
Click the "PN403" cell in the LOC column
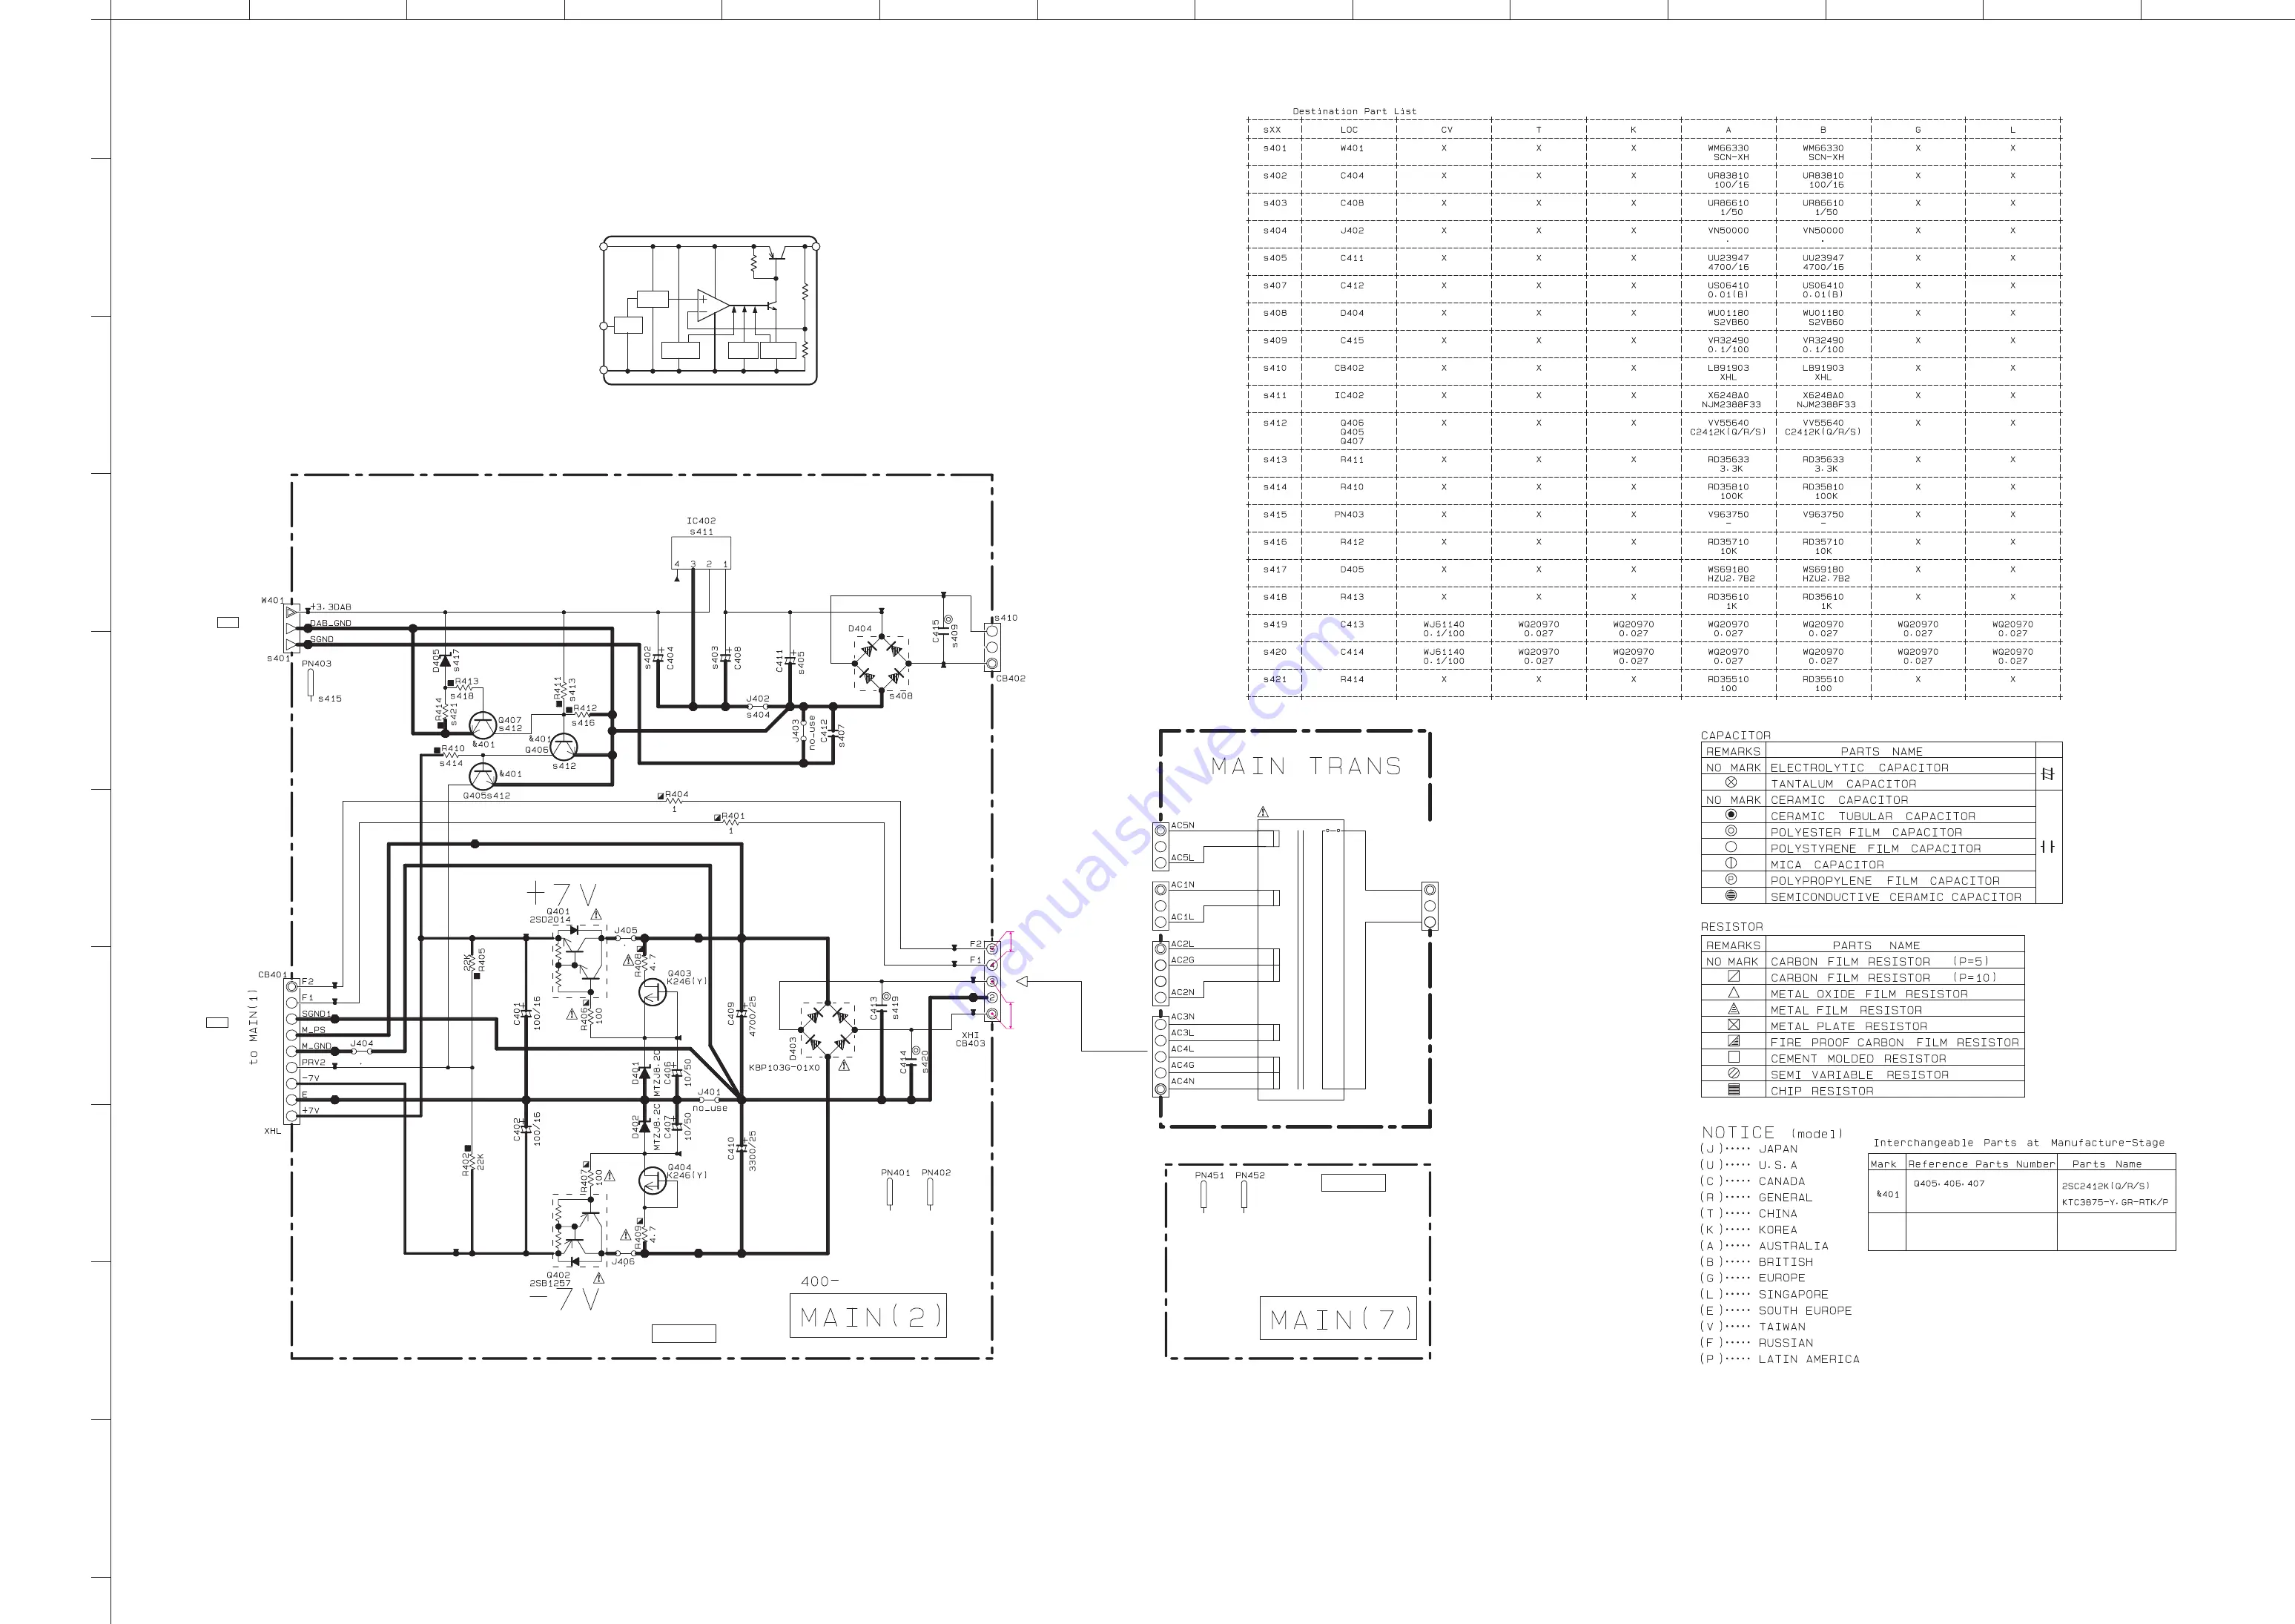click(x=1349, y=514)
